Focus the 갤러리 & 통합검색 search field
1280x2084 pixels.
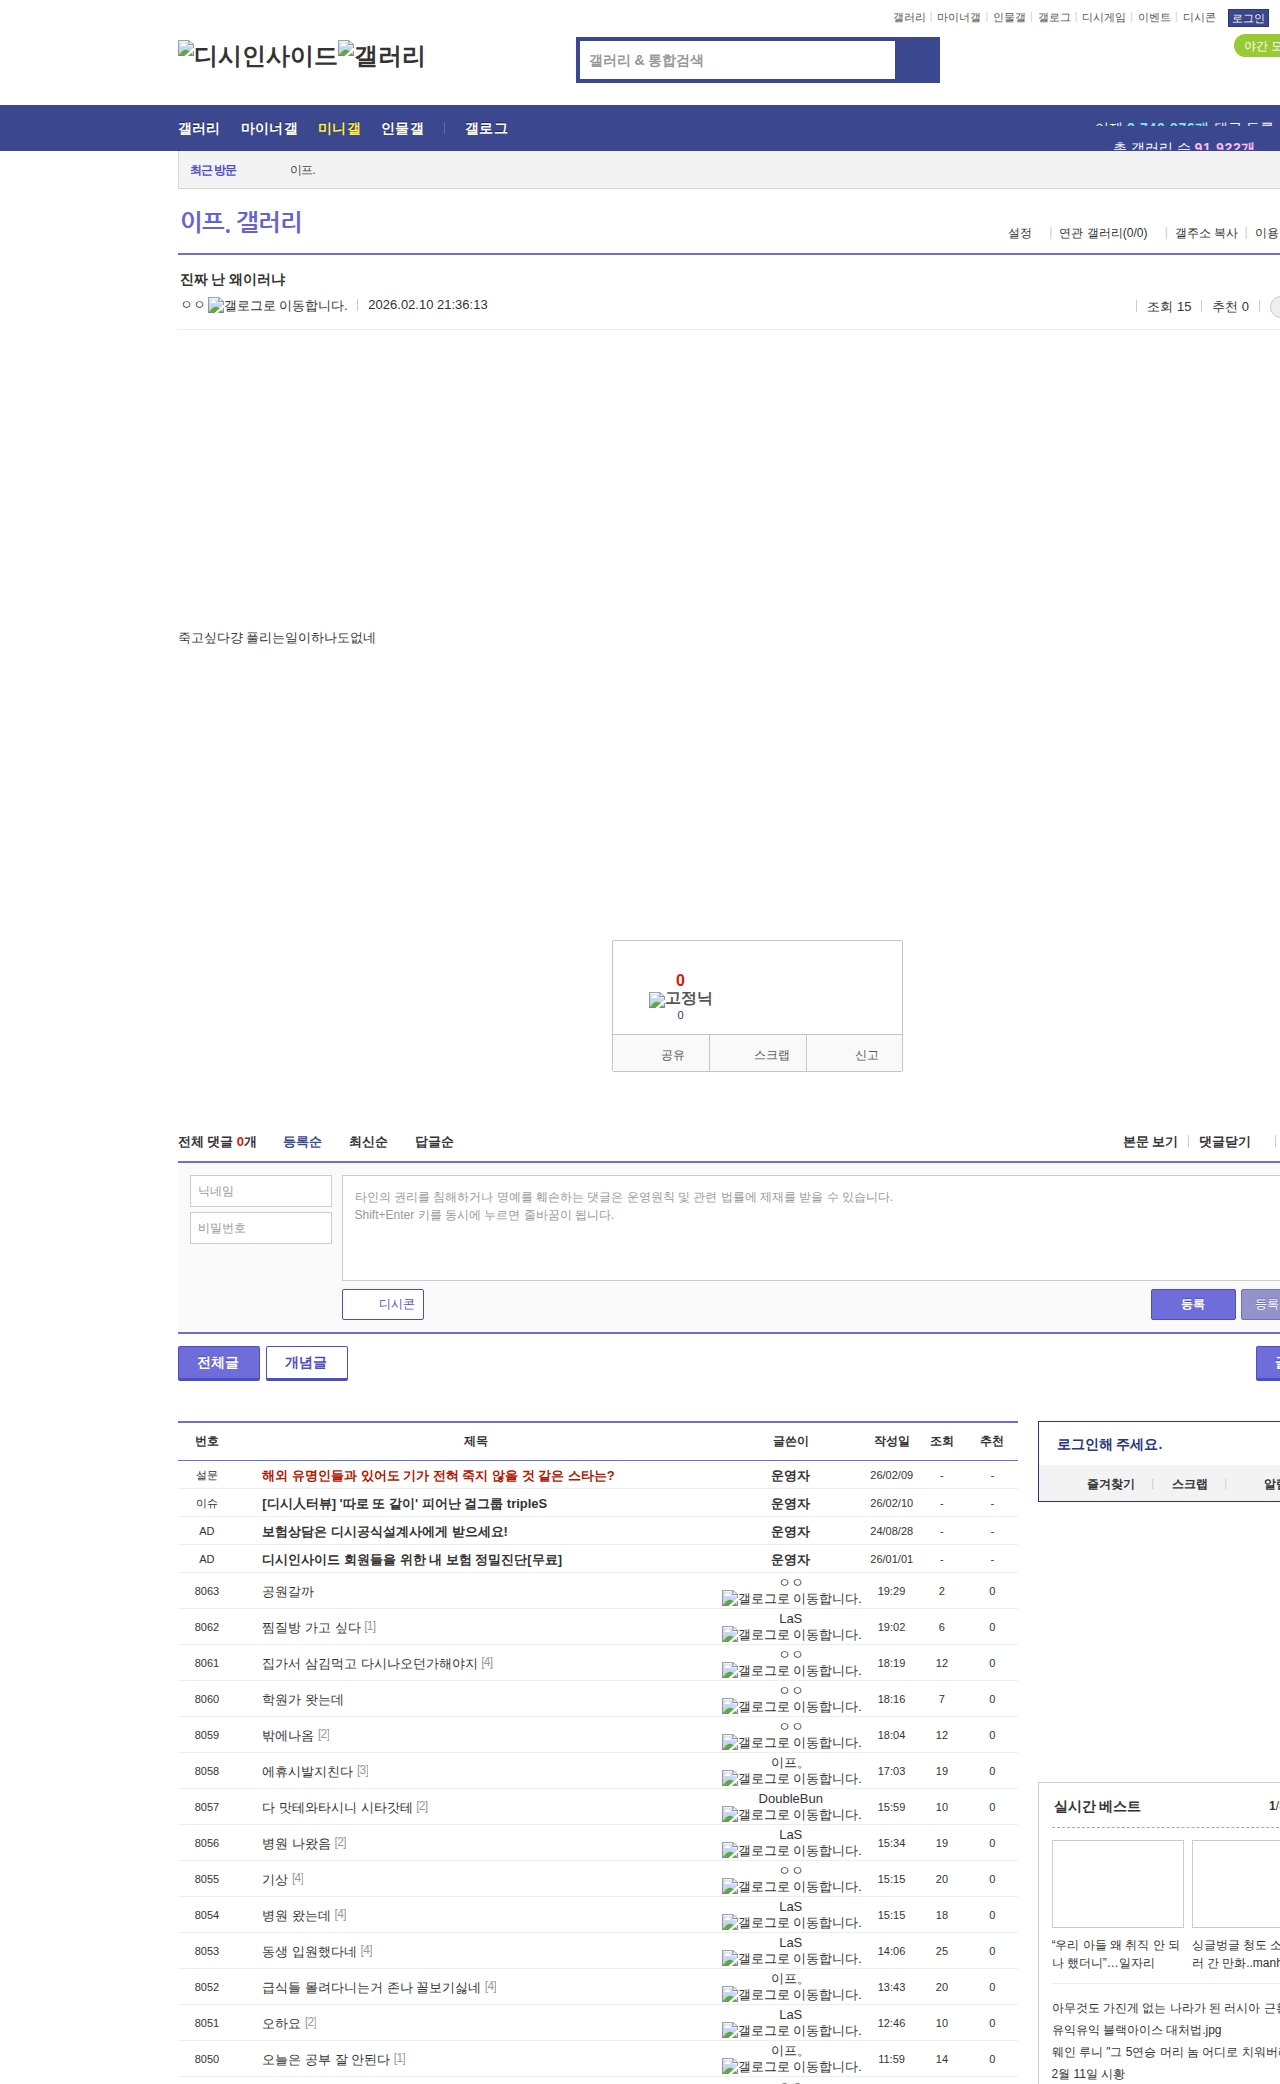(x=737, y=60)
